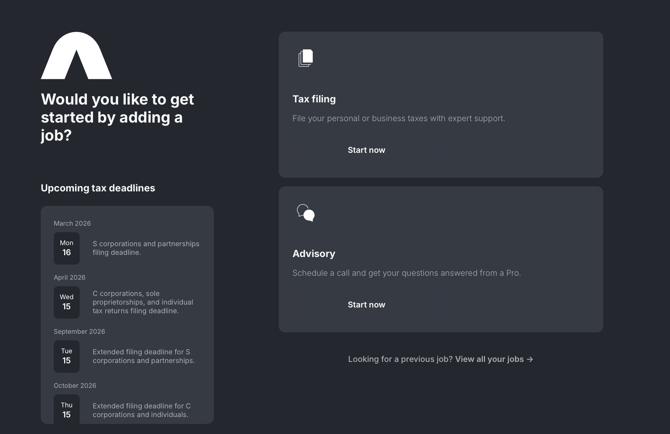670x434 pixels.
Task: Click the S corporations and partnerships filing deadline text
Action: pos(146,248)
